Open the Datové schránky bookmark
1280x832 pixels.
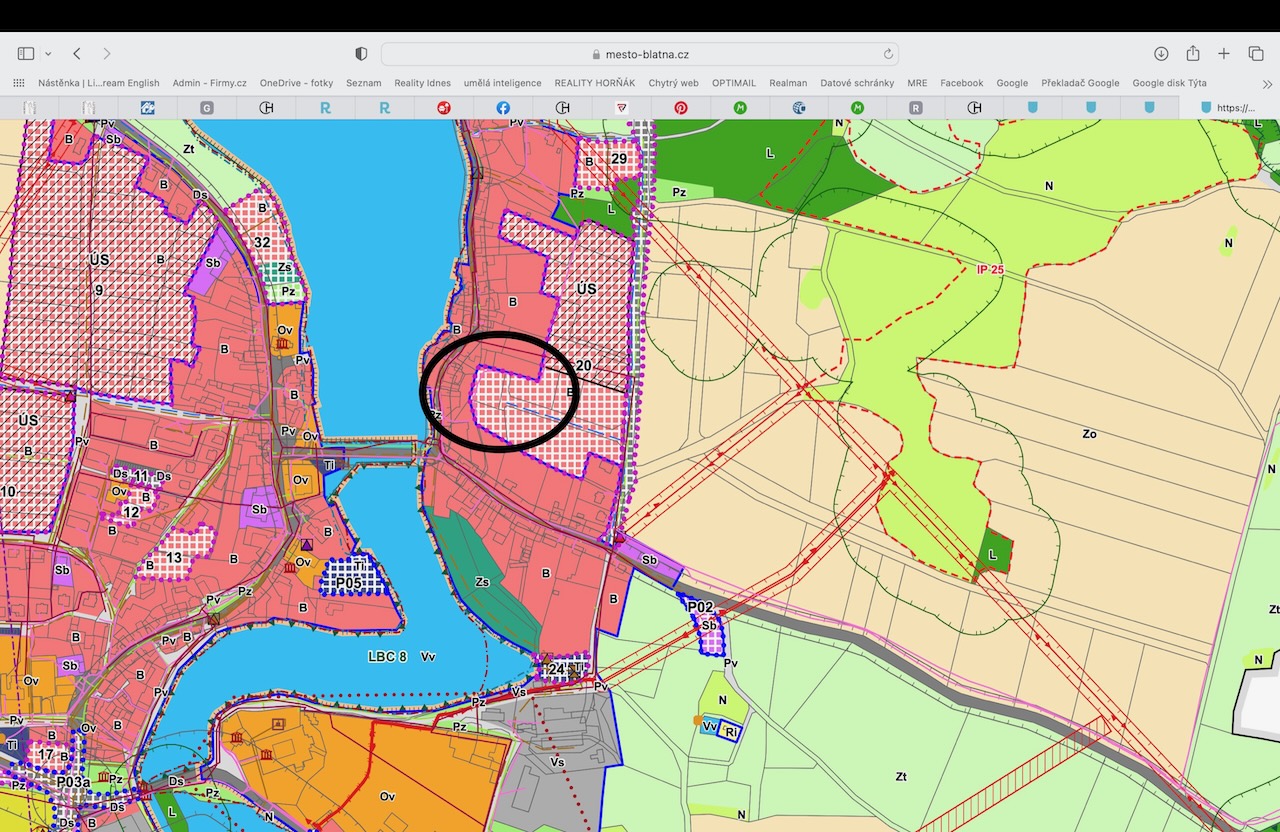pyautogui.click(x=857, y=83)
